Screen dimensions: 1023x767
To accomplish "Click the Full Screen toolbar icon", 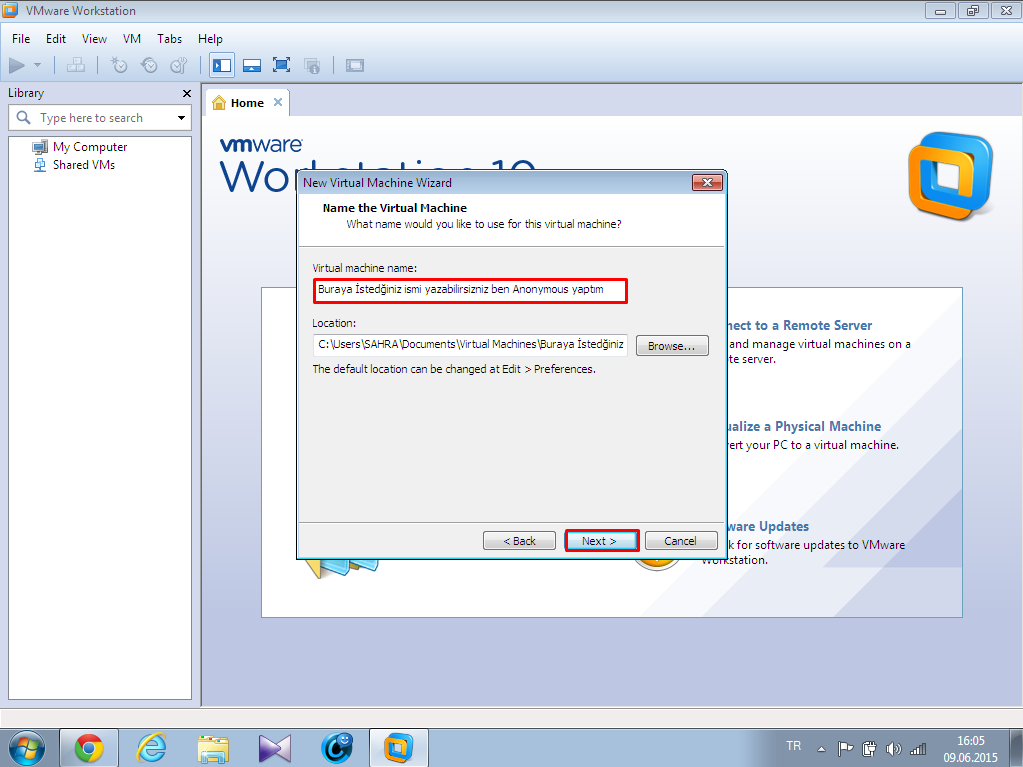I will tap(282, 65).
